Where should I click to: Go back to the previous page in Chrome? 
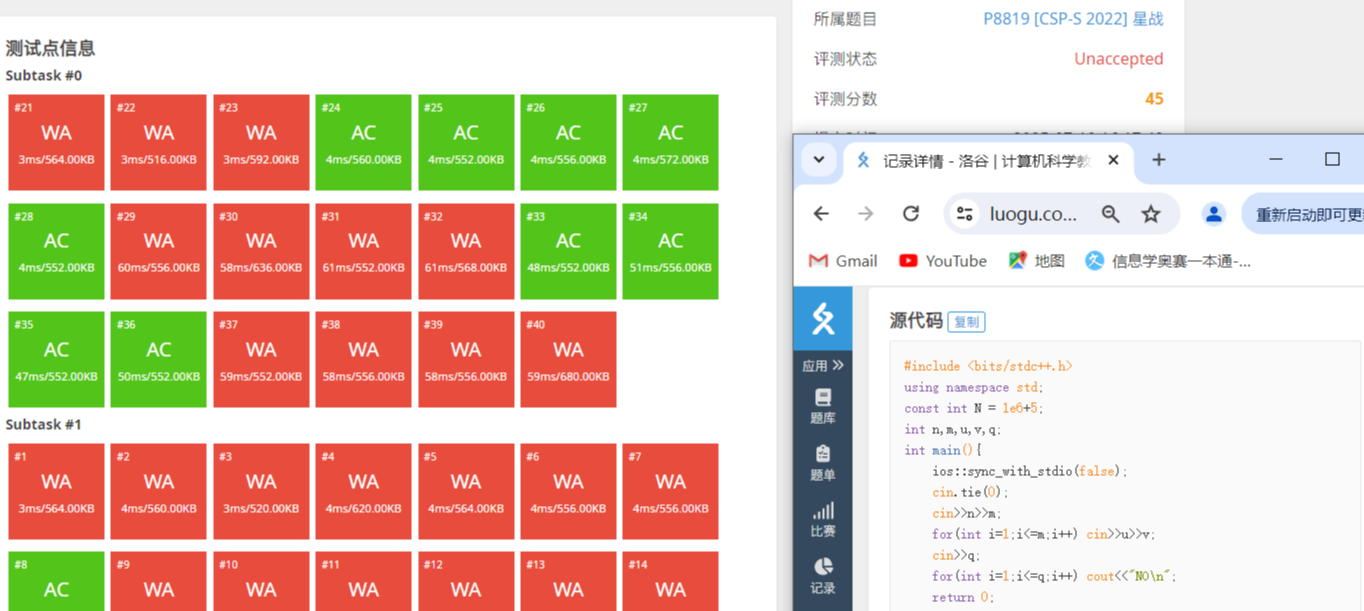click(821, 214)
